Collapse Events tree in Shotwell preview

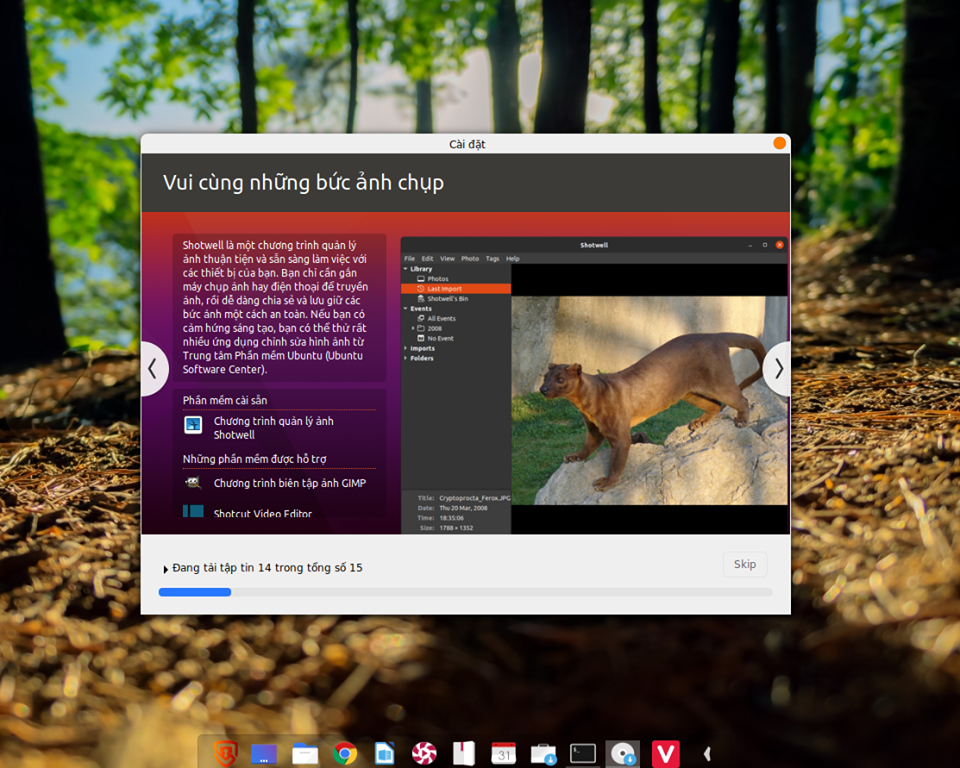click(405, 309)
